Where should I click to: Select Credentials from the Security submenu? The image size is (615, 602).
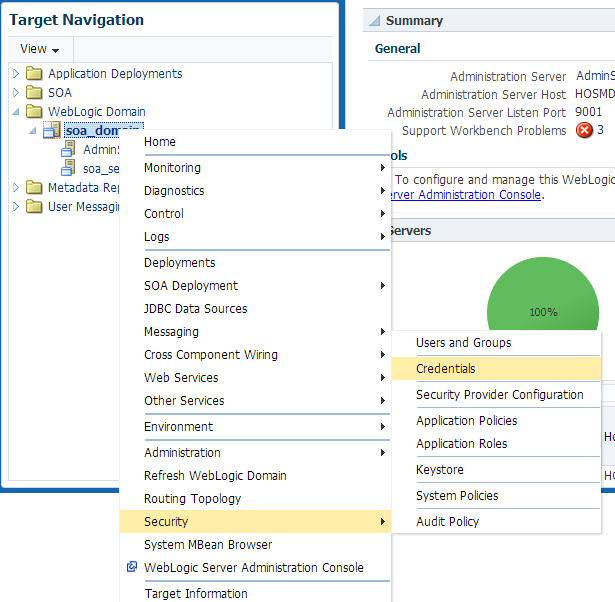point(446,369)
